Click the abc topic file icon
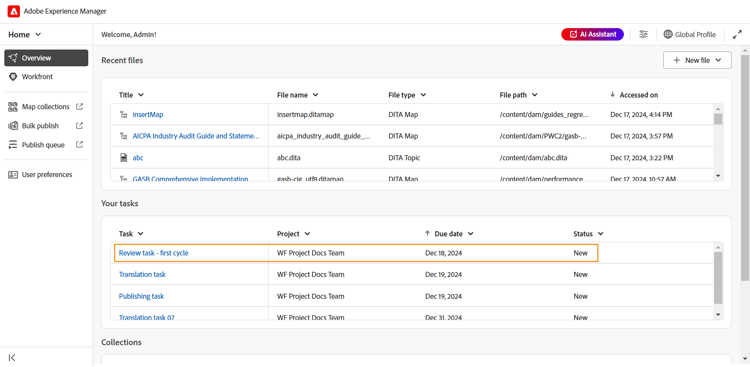 coord(124,157)
